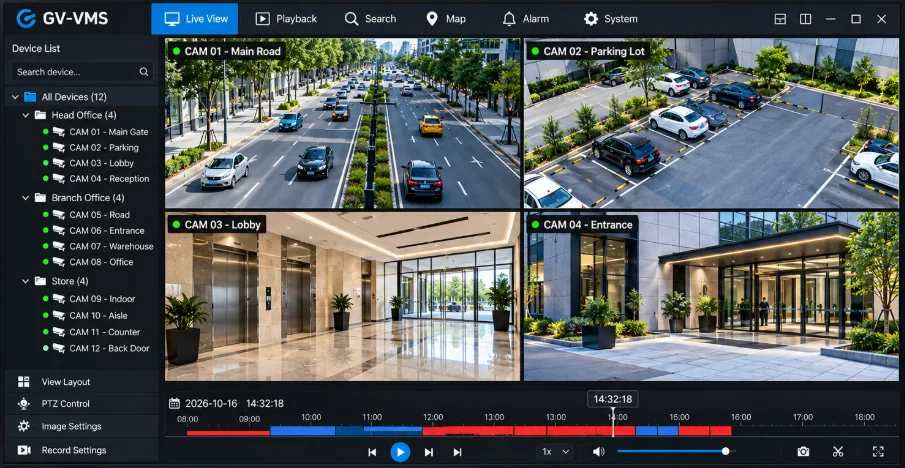Select the Store (4) folder
The width and height of the screenshot is (905, 468).
(x=62, y=281)
